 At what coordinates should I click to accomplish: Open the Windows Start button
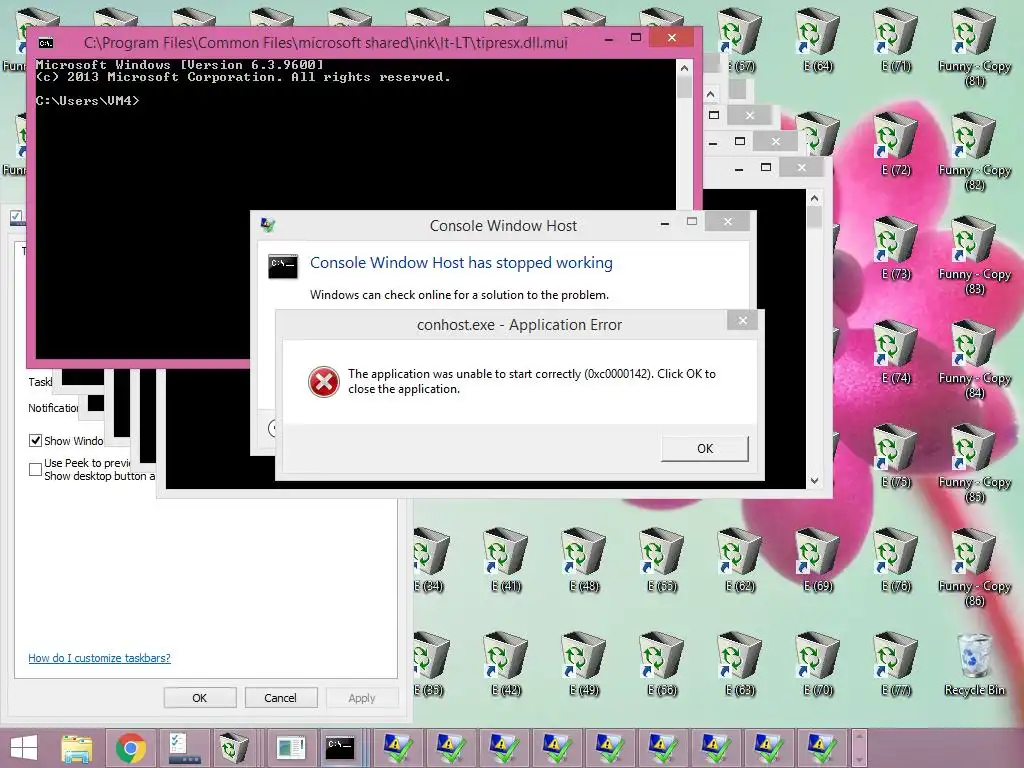coord(24,748)
